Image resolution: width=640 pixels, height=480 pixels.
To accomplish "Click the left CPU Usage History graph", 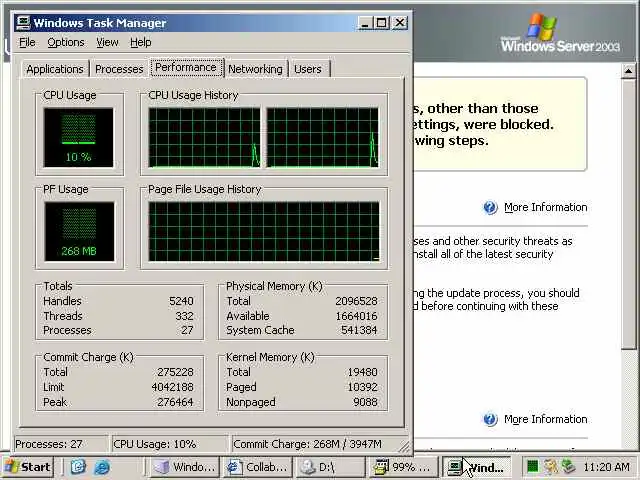I will click(x=204, y=138).
